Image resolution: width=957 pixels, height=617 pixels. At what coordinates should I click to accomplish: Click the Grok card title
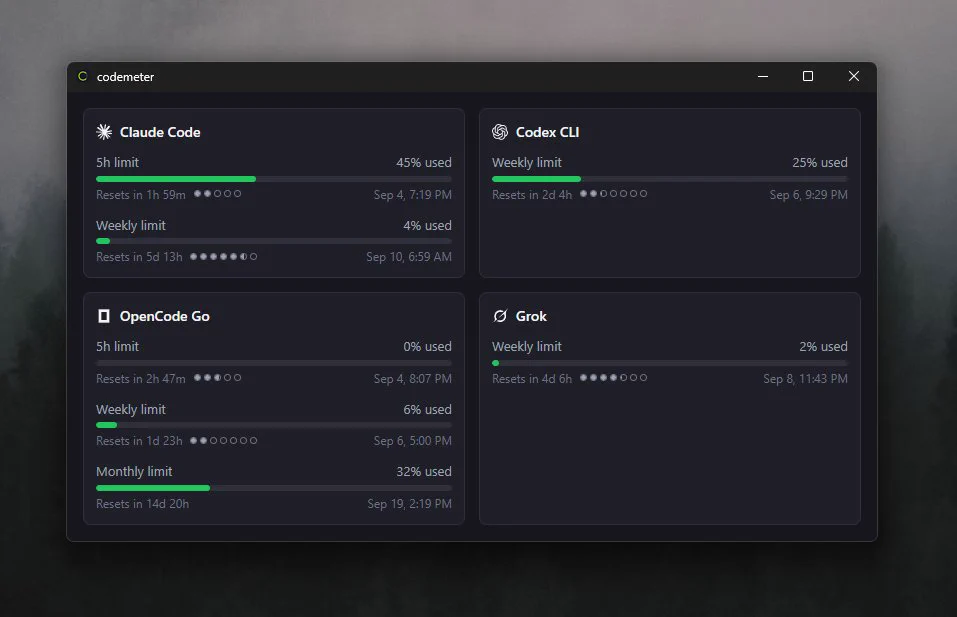point(531,316)
